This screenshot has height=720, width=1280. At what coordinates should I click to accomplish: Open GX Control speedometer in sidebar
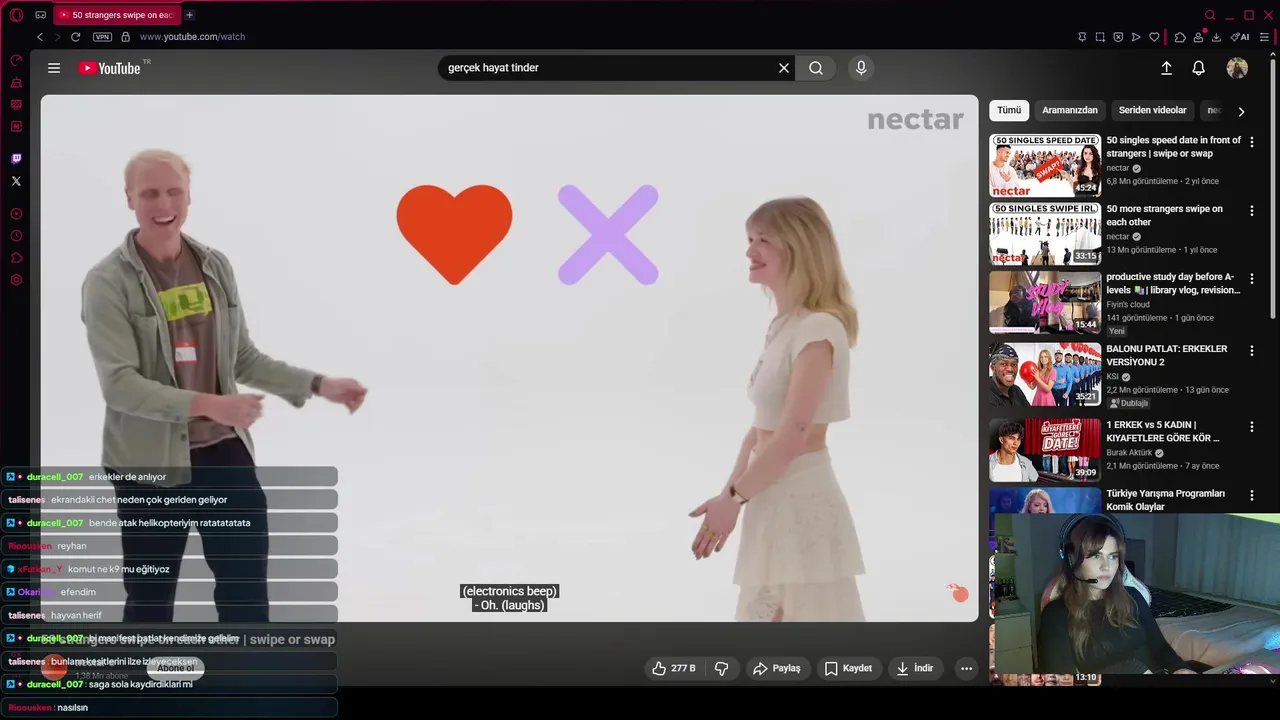(16, 60)
